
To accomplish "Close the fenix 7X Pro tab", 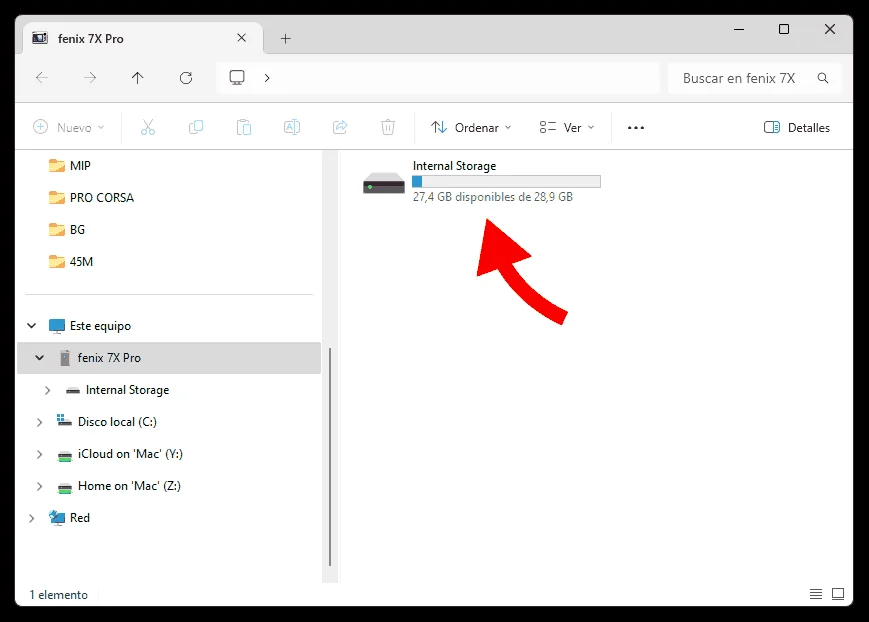I will pos(242,38).
